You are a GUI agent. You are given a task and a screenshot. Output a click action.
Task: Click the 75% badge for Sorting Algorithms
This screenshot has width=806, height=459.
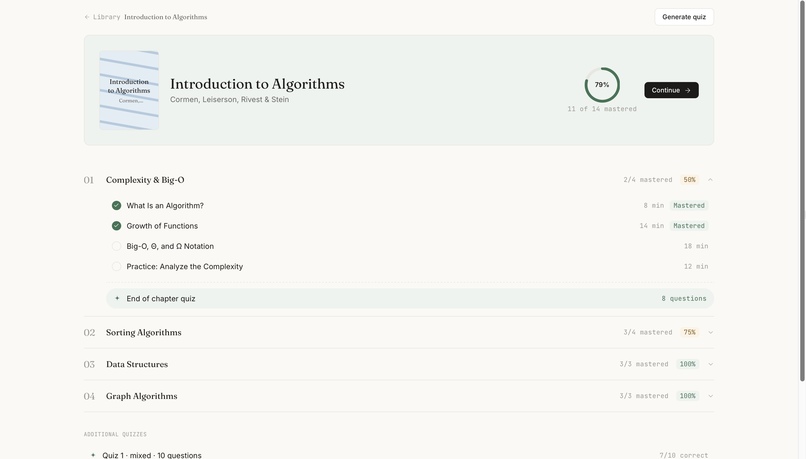[689, 332]
